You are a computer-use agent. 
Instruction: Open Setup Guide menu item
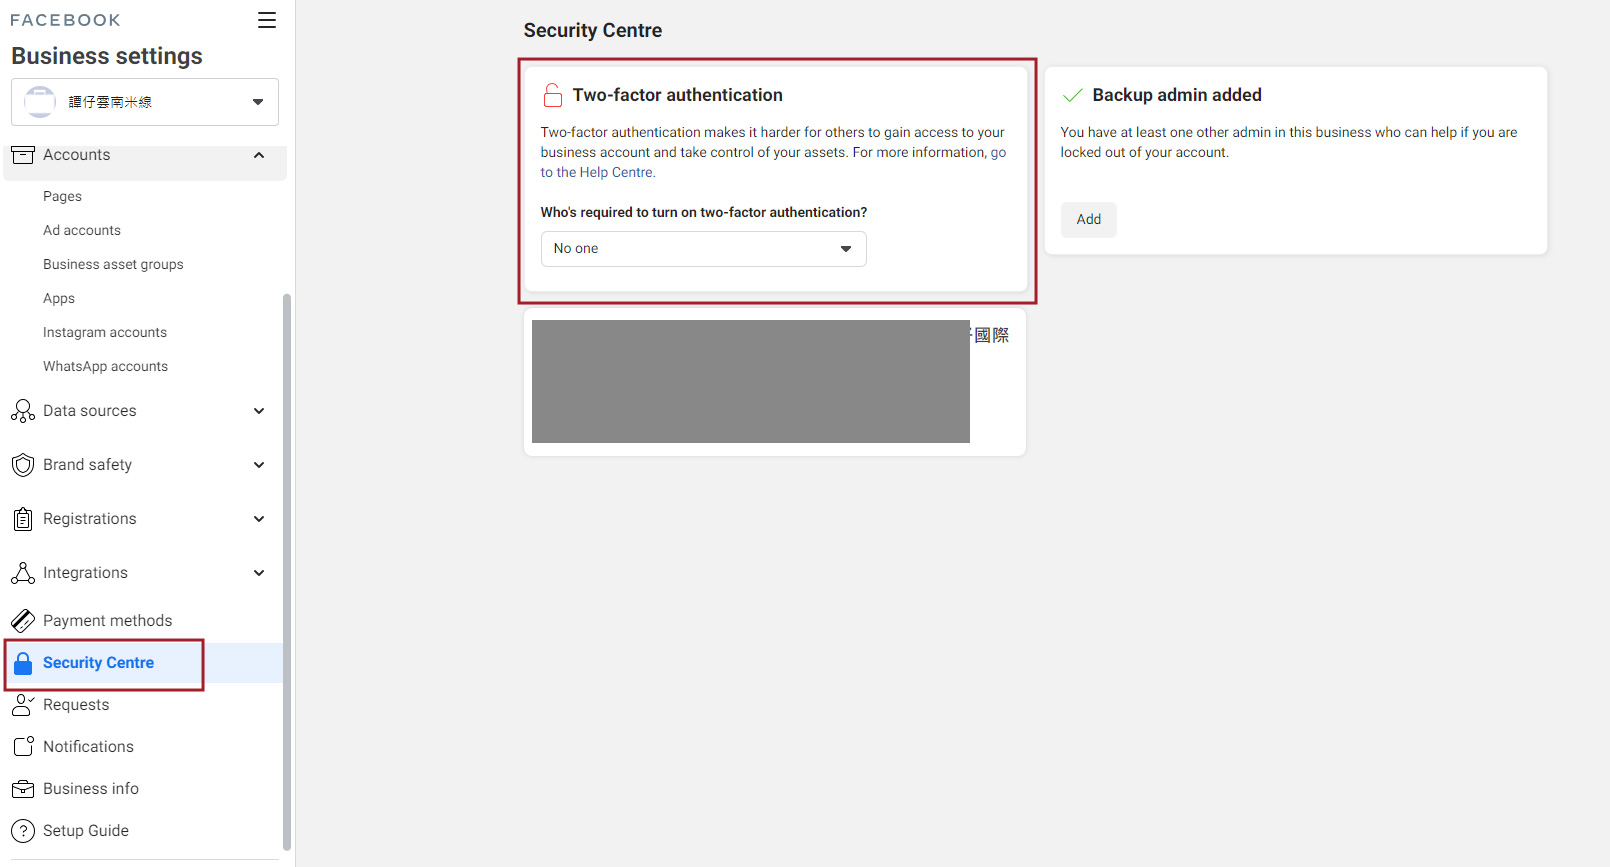tap(86, 831)
